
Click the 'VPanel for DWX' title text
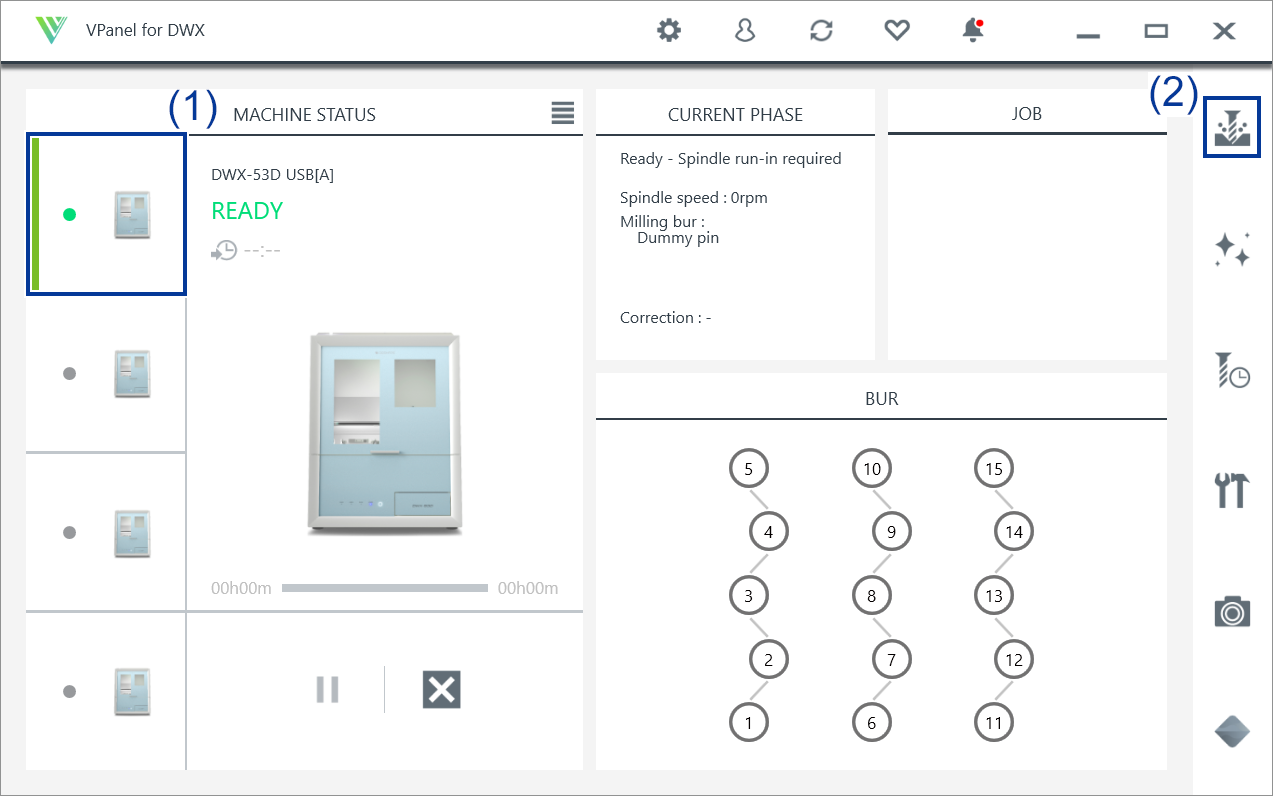tap(145, 30)
